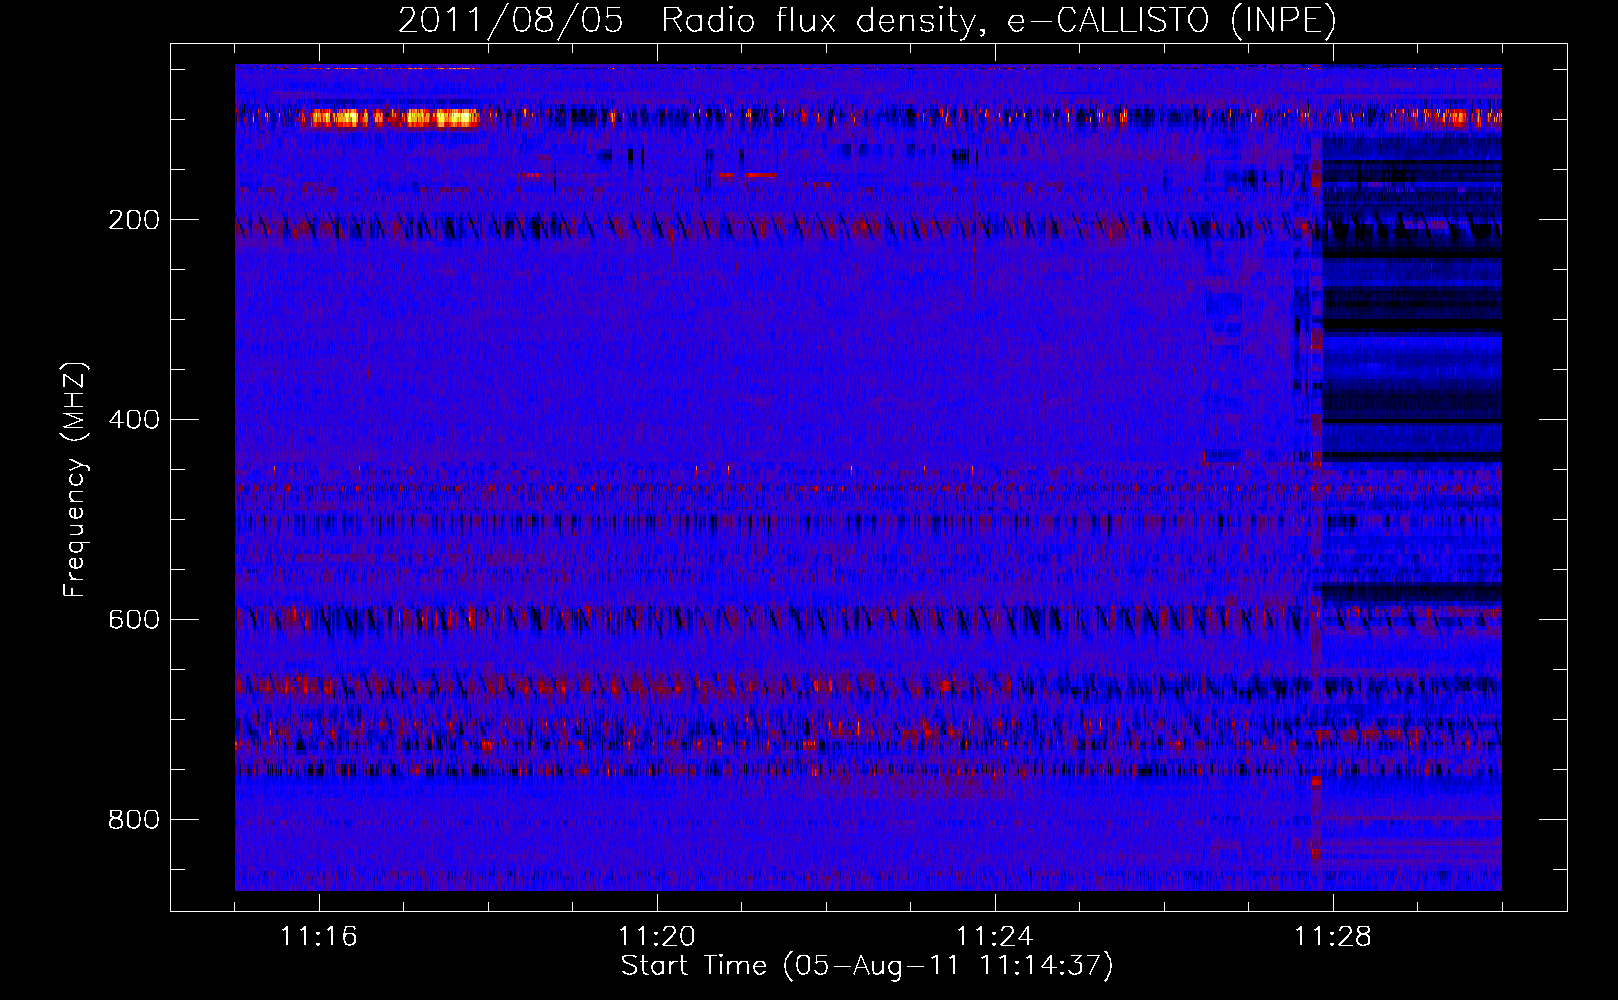Select the 'Frequency (MHZ)' axis label

74,479
